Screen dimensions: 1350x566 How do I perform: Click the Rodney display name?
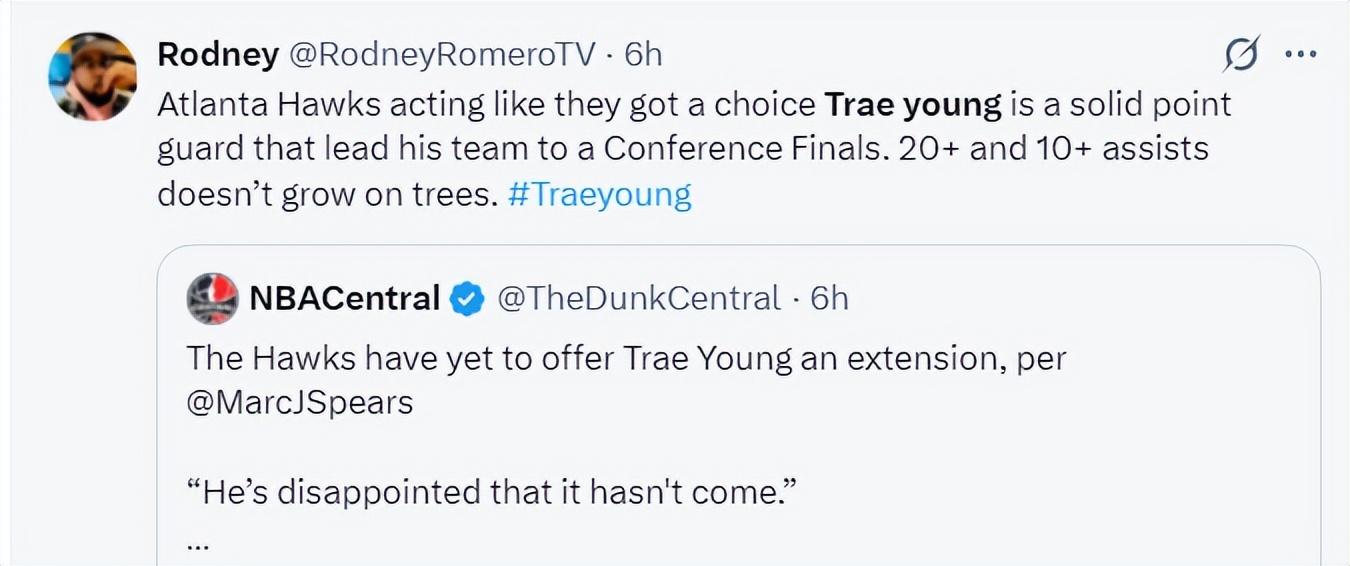(218, 54)
